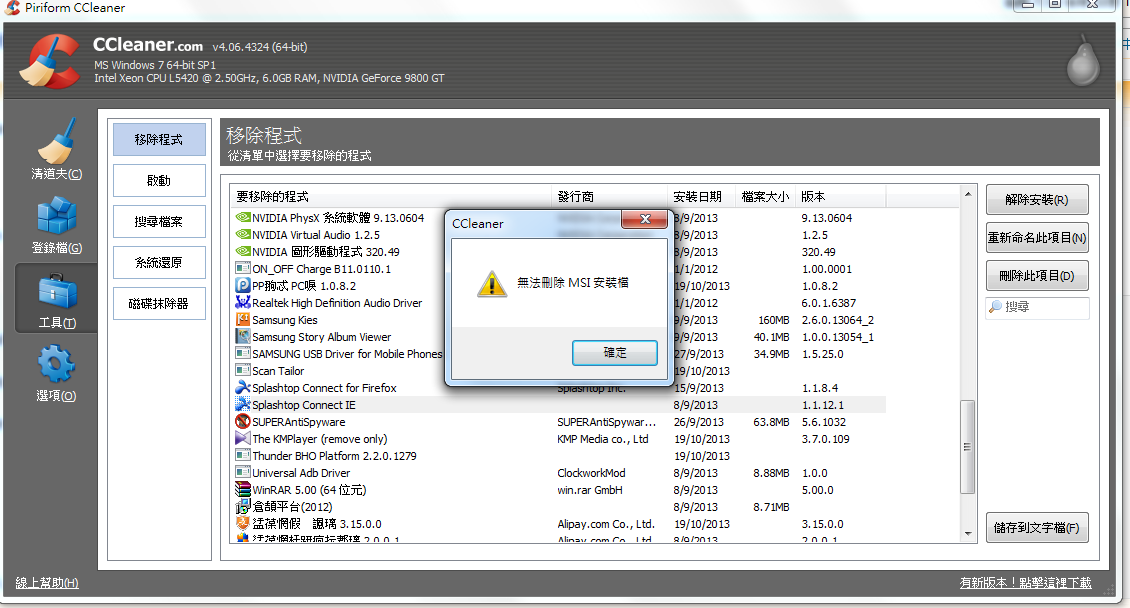This screenshot has width=1130, height=608.
Task: Click the Universal Adb Driver icon
Action: pyautogui.click(x=243, y=473)
